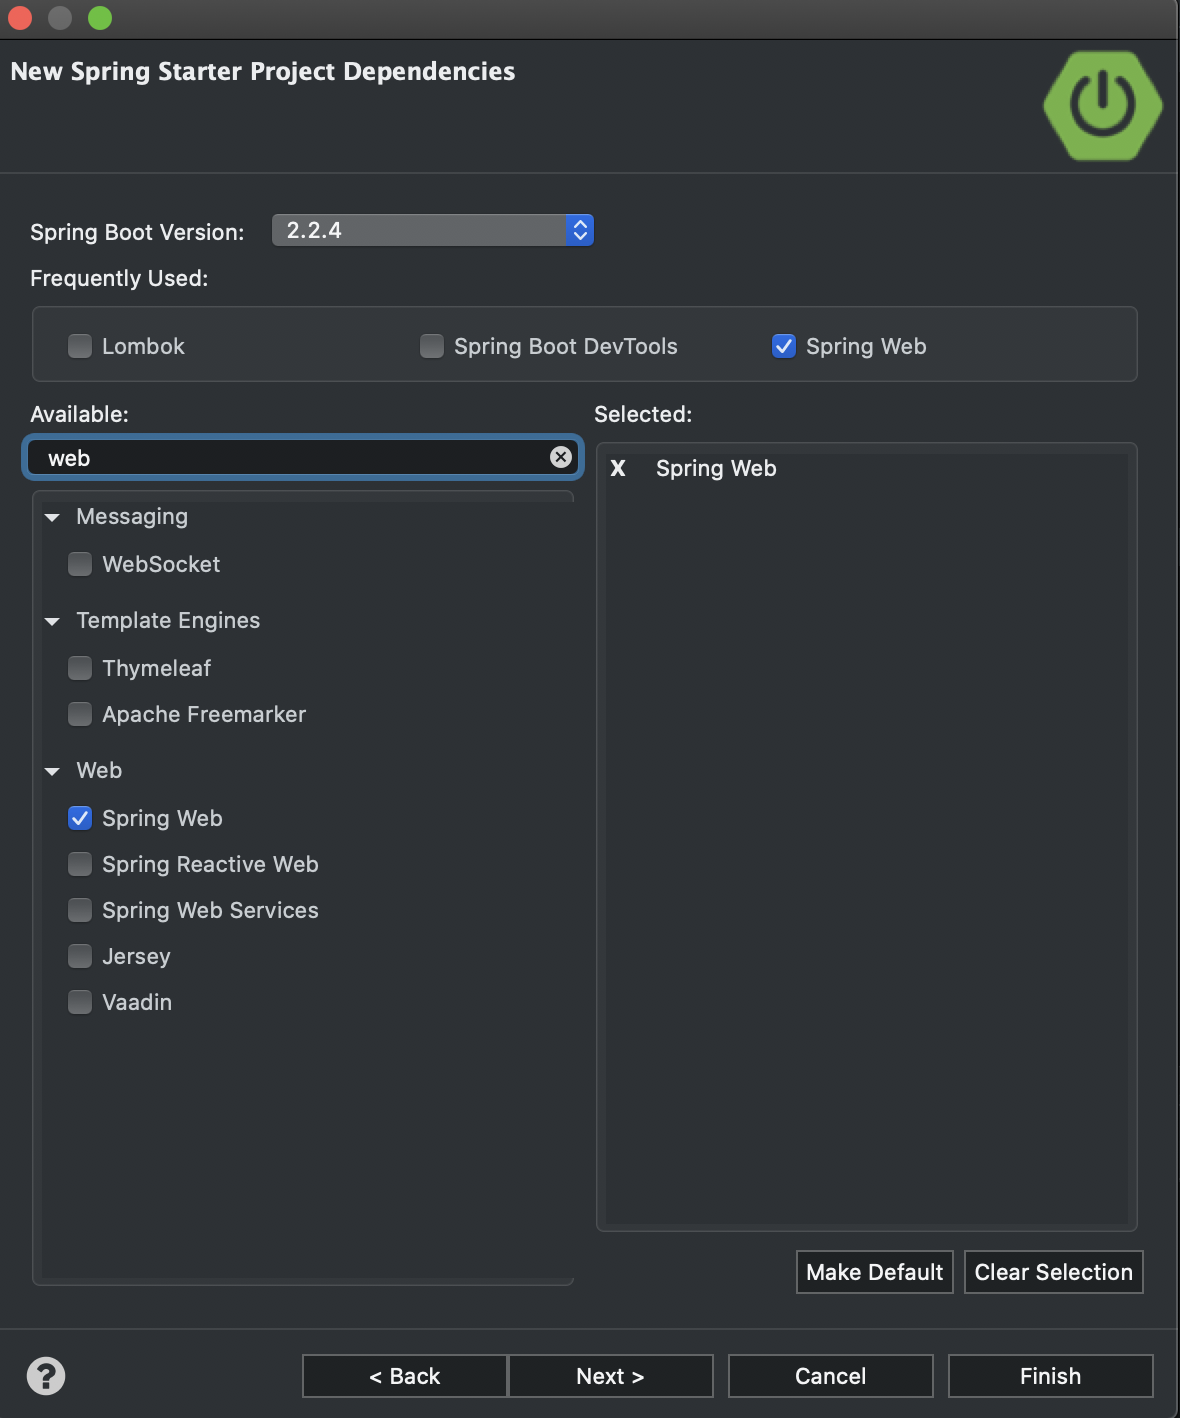
Task: Click the Spring Boot power logo
Action: [x=1103, y=105]
